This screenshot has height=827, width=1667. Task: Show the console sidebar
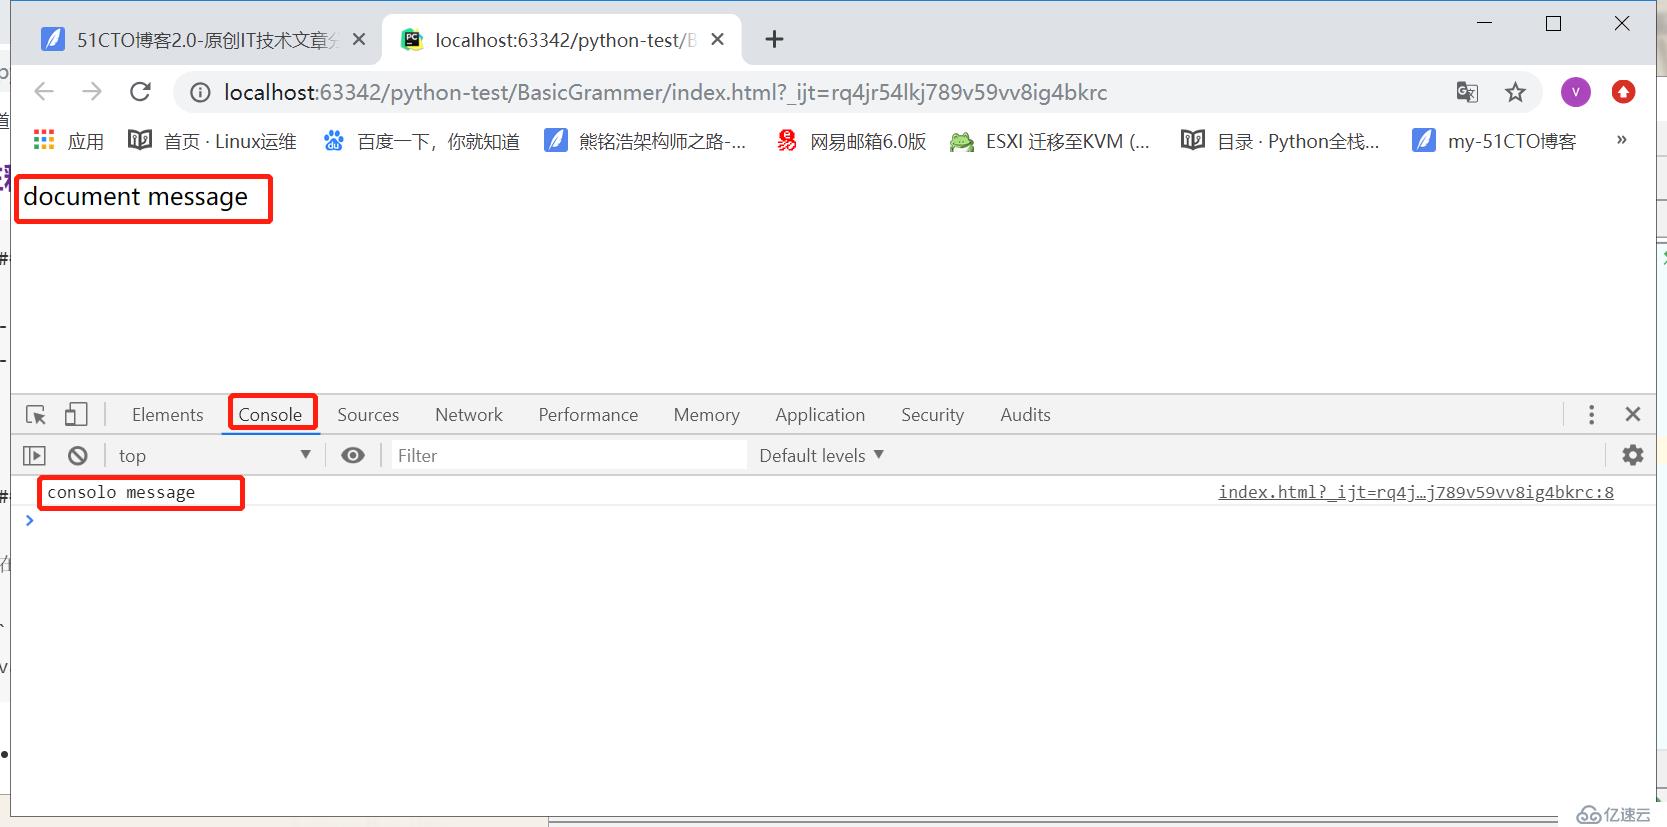pos(35,456)
